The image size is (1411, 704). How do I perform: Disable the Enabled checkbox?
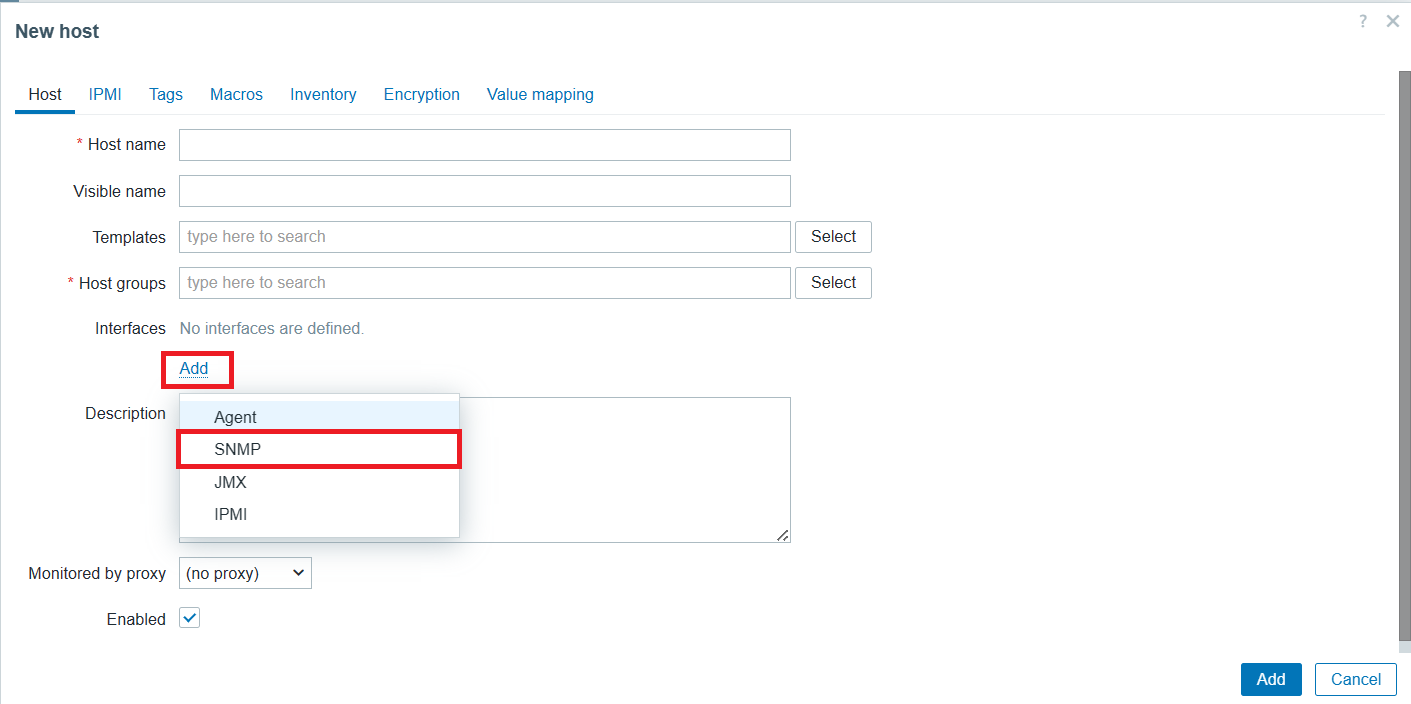click(x=189, y=617)
